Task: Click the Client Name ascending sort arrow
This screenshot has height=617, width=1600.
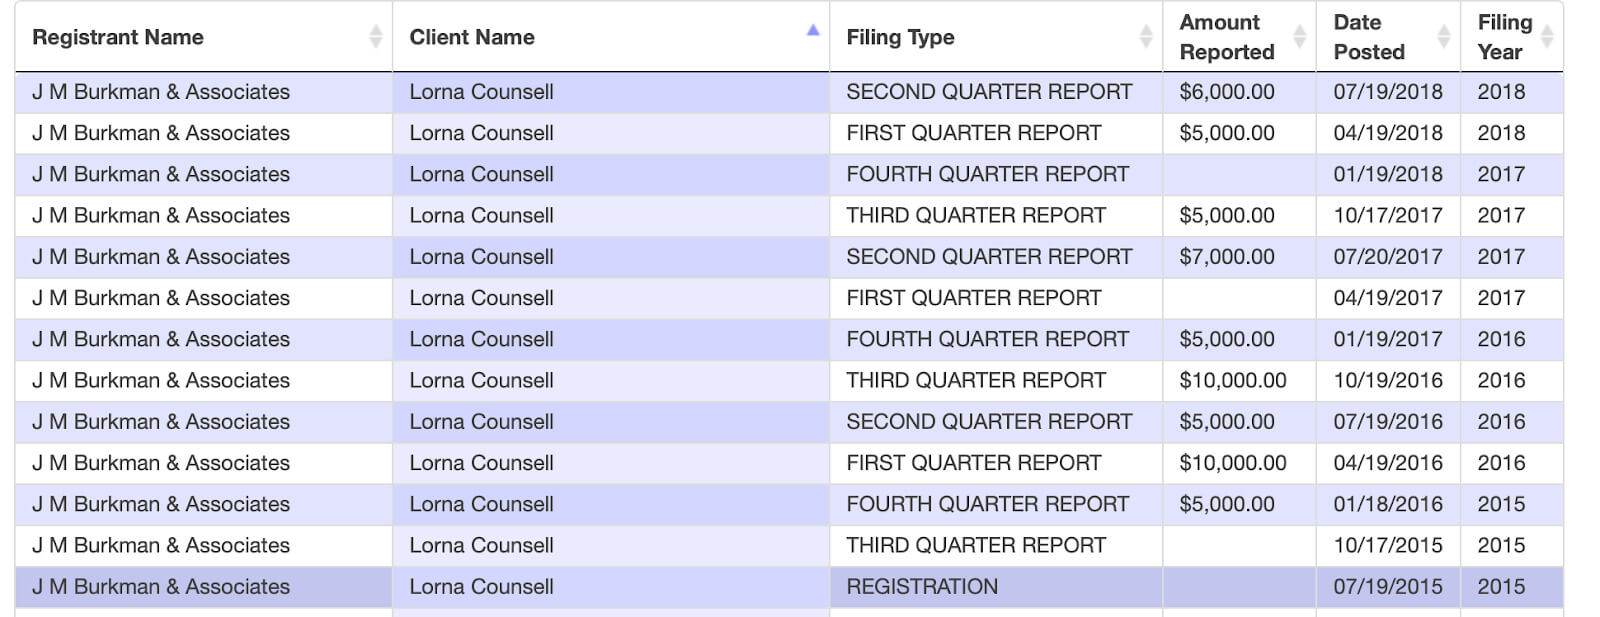Action: [x=813, y=30]
